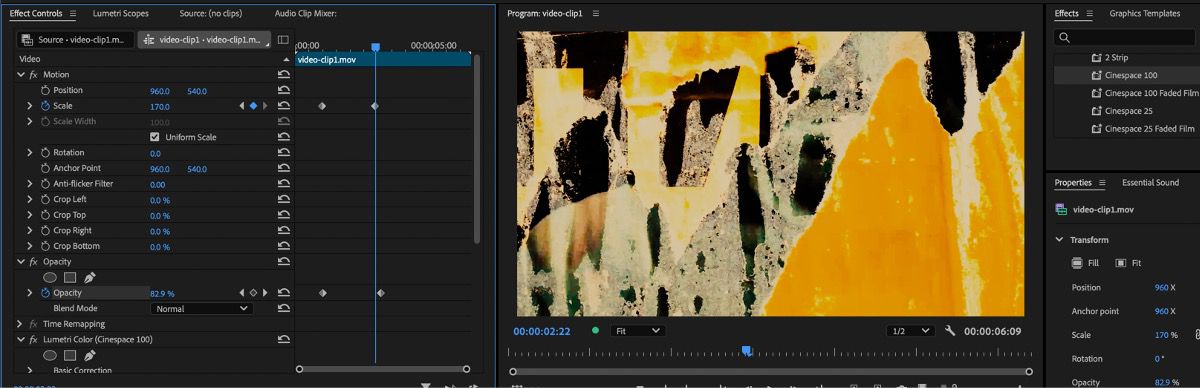Reset the Crop Bottom parameter
The height and width of the screenshot is (388, 1200).
click(284, 246)
